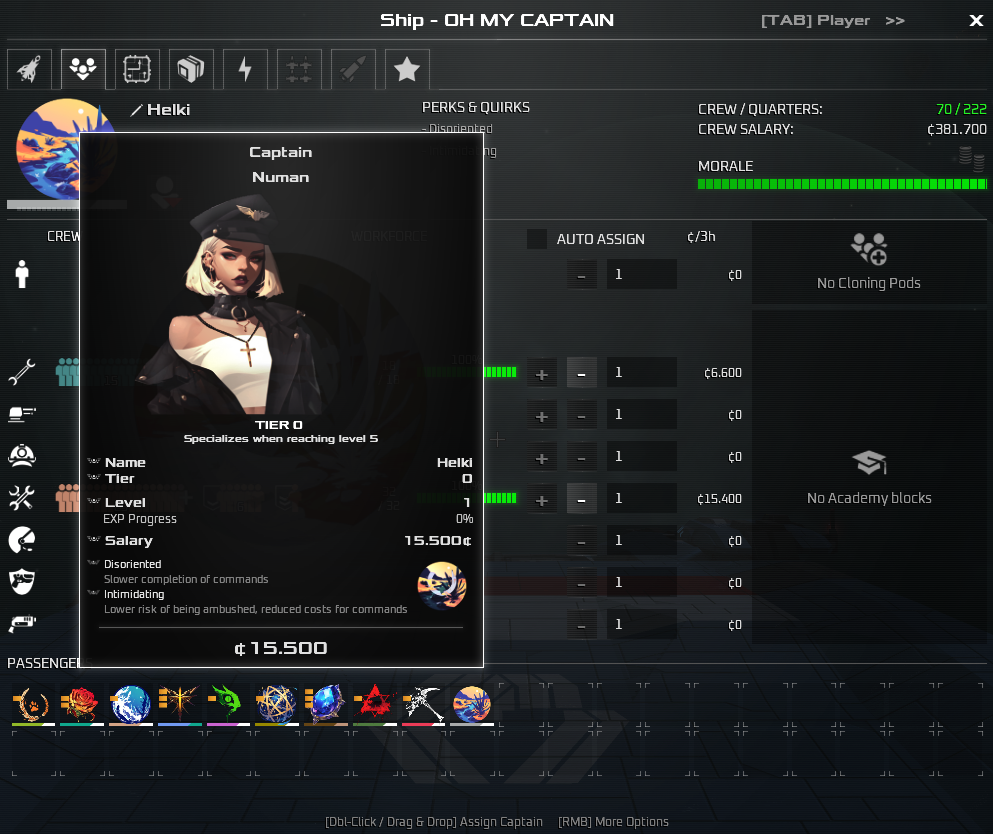This screenshot has height=834, width=993.
Task: Click the mechanics crossed tools icon
Action: [x=22, y=498]
